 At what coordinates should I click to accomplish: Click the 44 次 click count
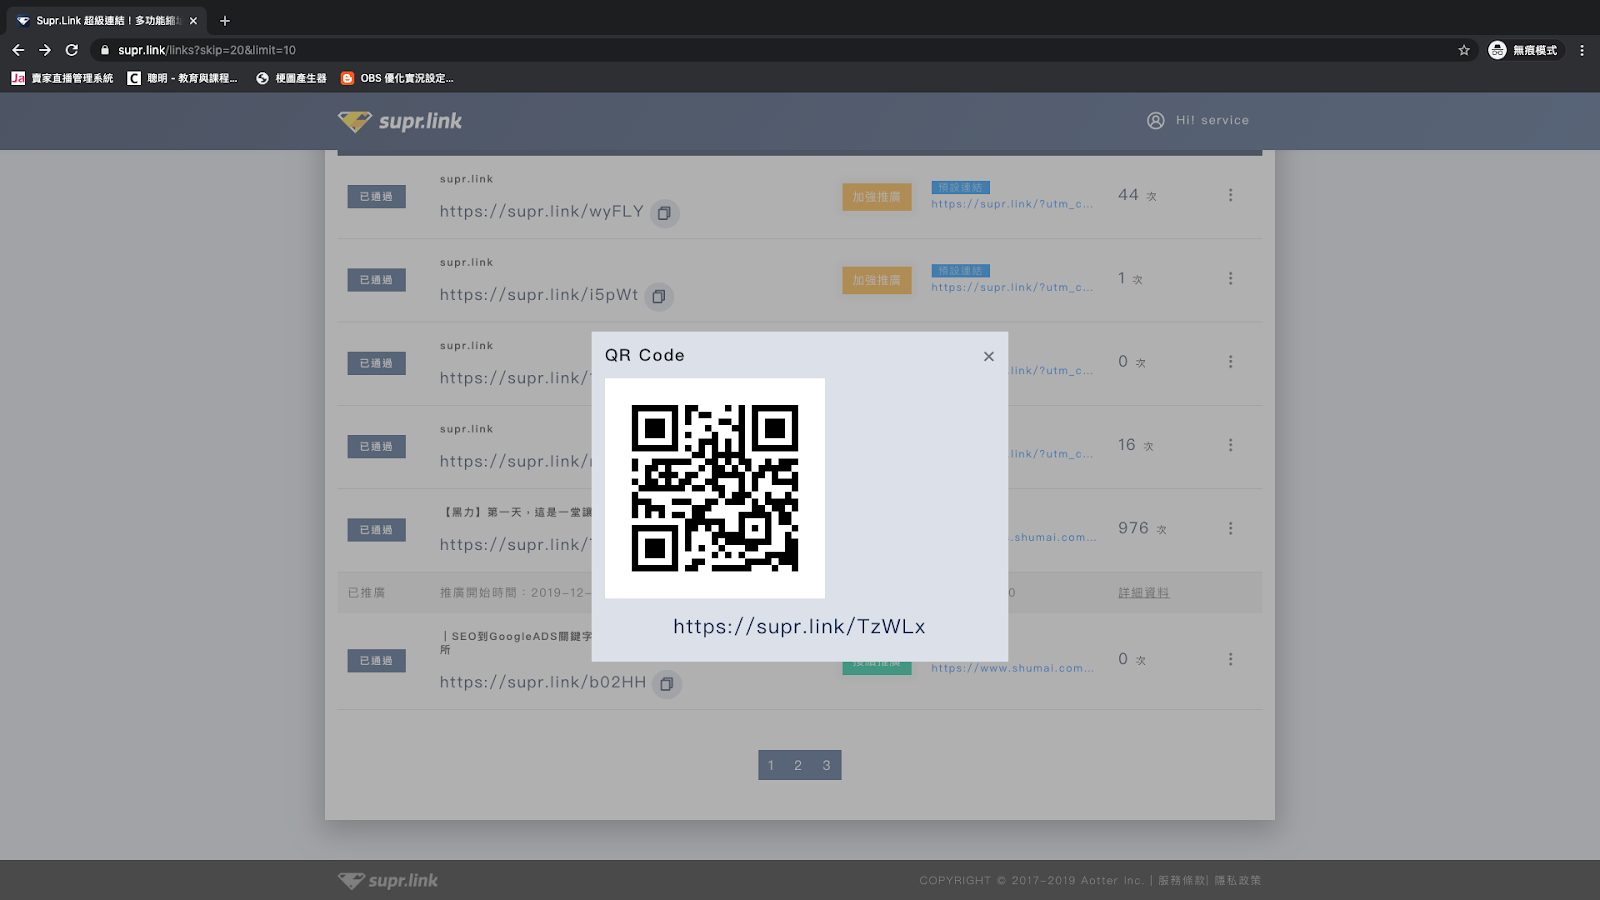(x=1137, y=195)
